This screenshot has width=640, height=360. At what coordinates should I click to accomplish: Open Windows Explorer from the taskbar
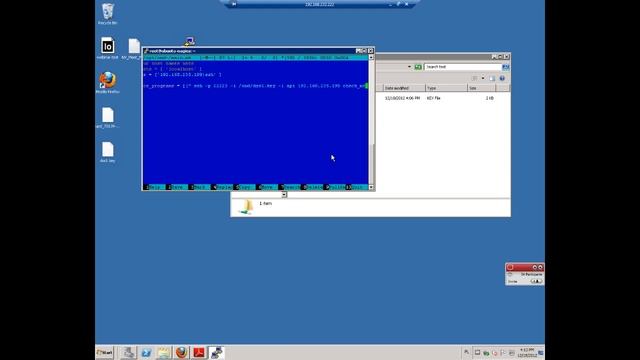tap(164, 352)
